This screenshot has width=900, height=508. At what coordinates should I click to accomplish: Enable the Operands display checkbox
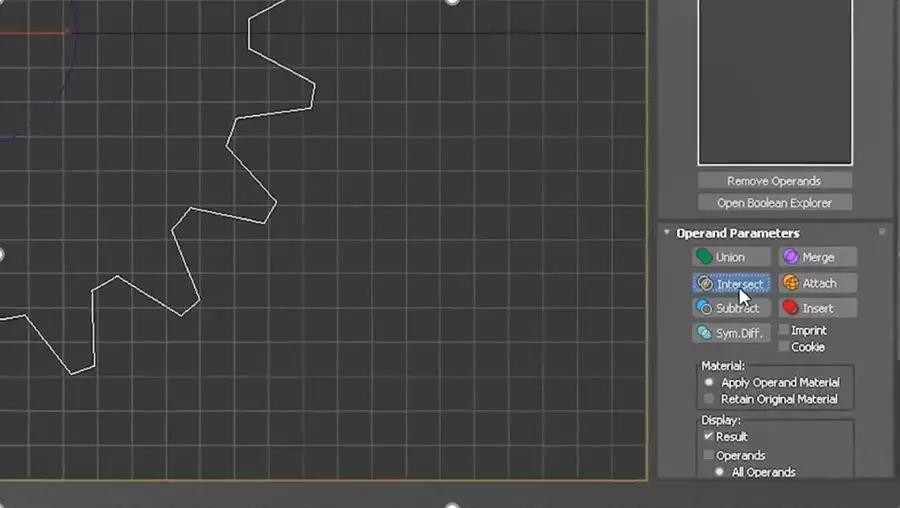pos(709,455)
